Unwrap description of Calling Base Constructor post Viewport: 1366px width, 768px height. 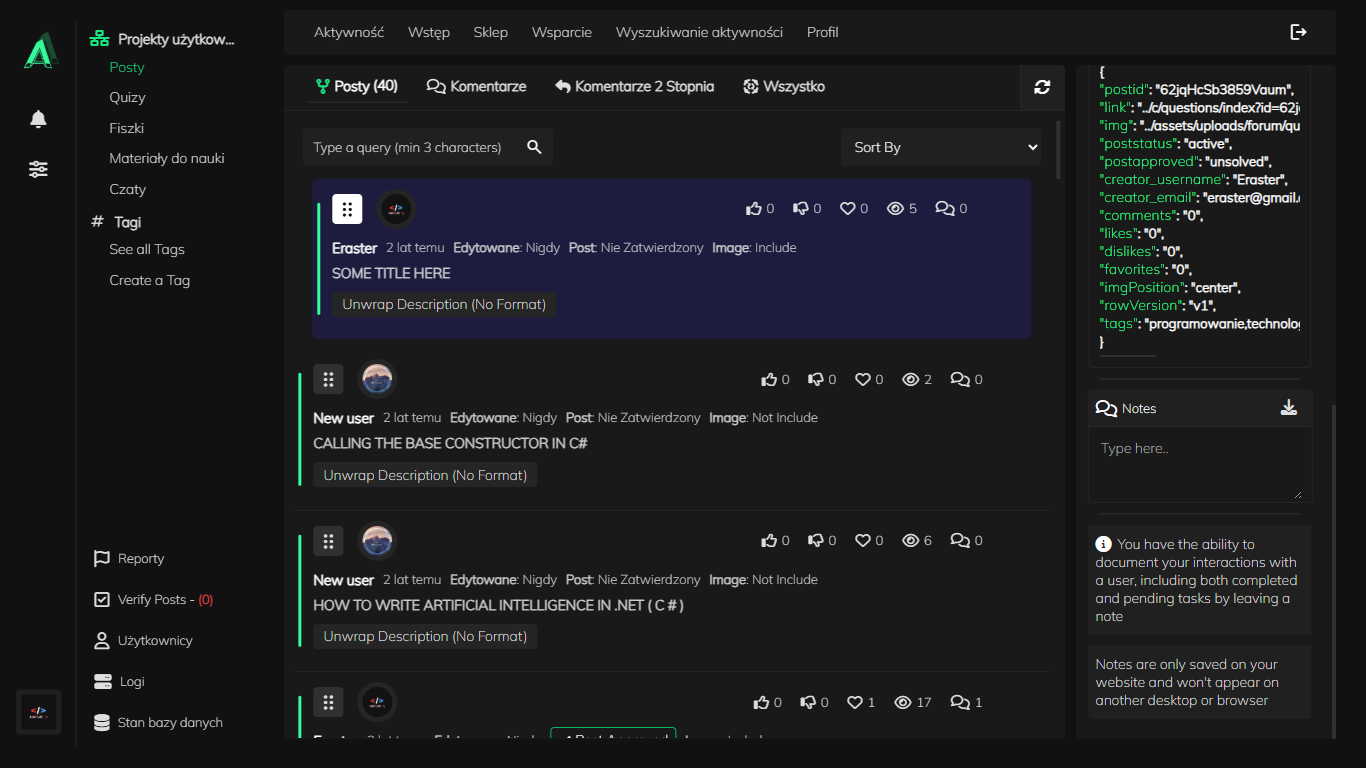coord(425,475)
